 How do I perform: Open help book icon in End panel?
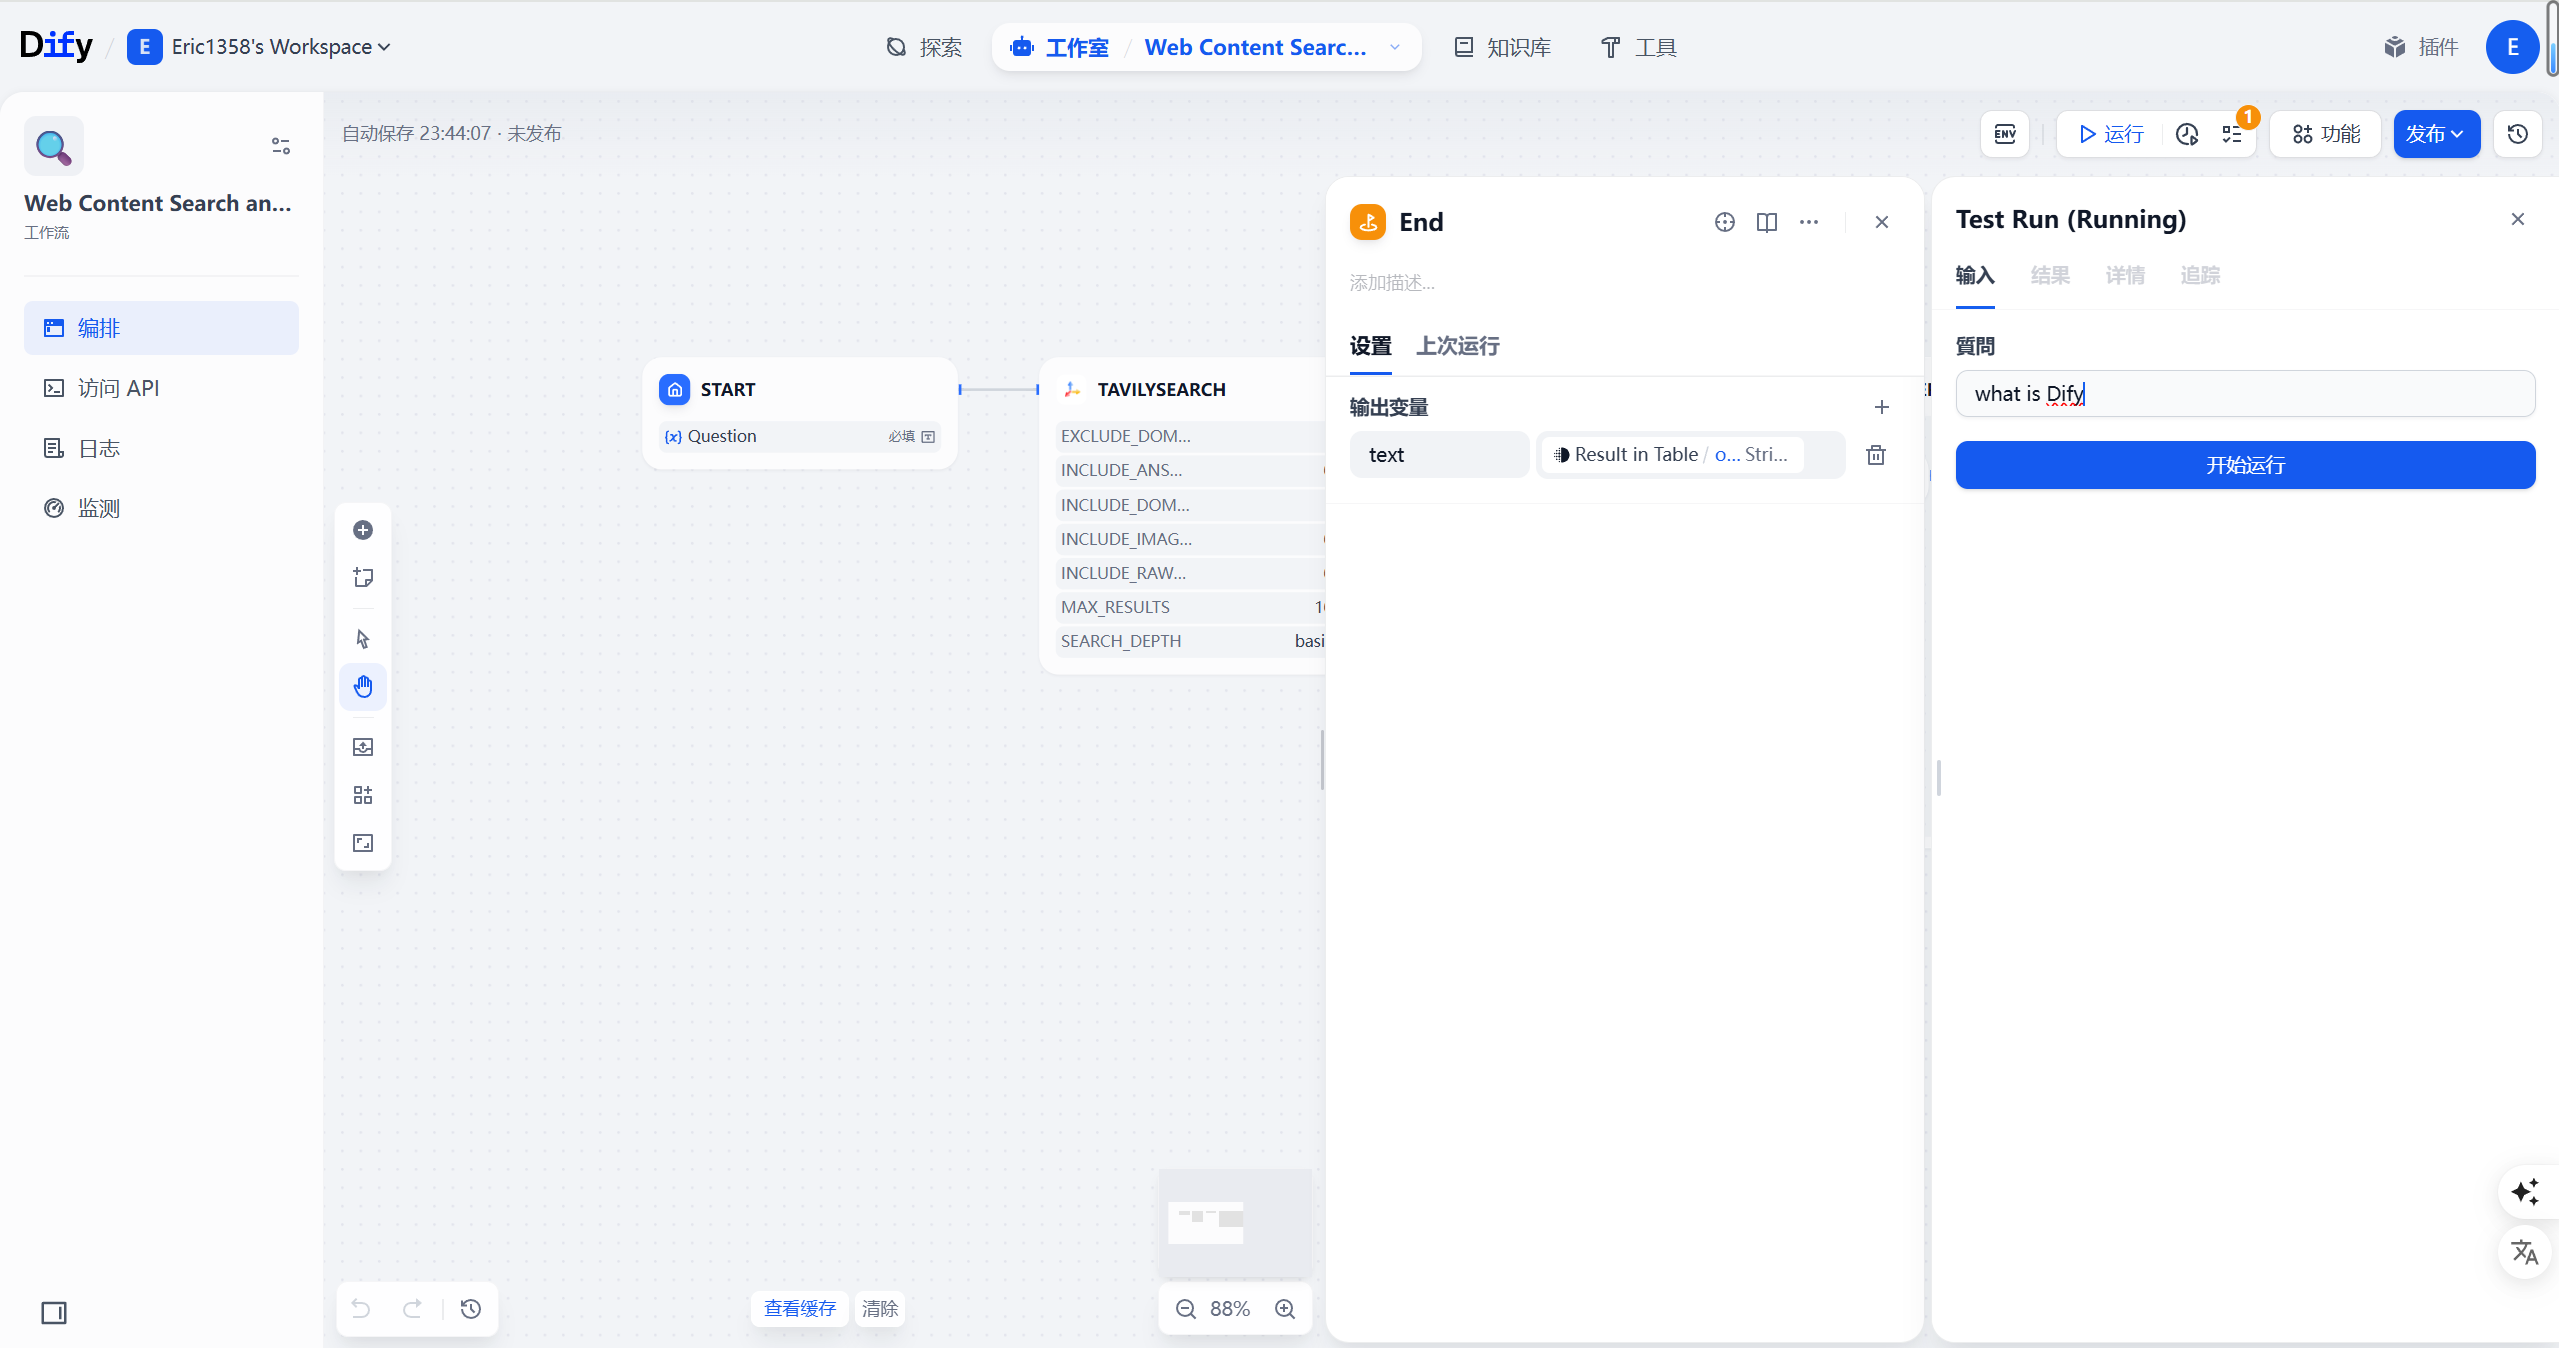(1766, 222)
